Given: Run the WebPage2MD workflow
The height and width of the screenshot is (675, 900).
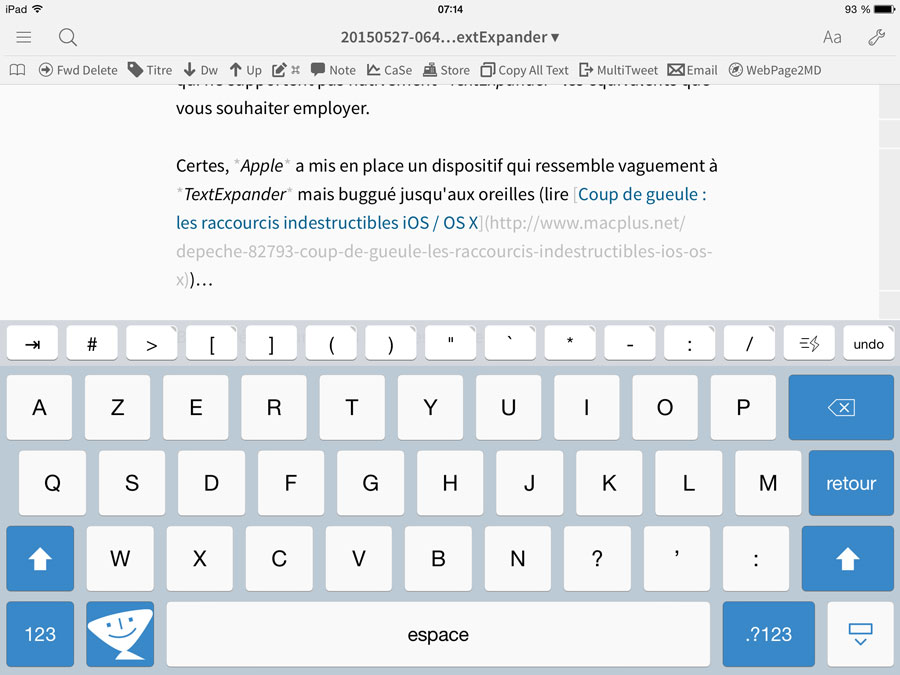Looking at the screenshot, I should 774,70.
